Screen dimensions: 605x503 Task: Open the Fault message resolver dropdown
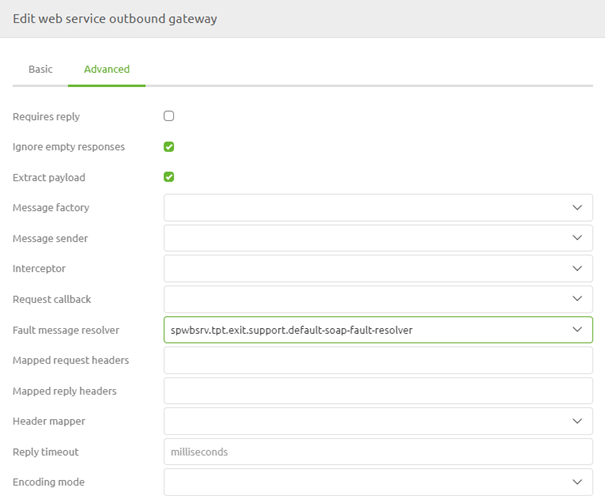pos(378,330)
